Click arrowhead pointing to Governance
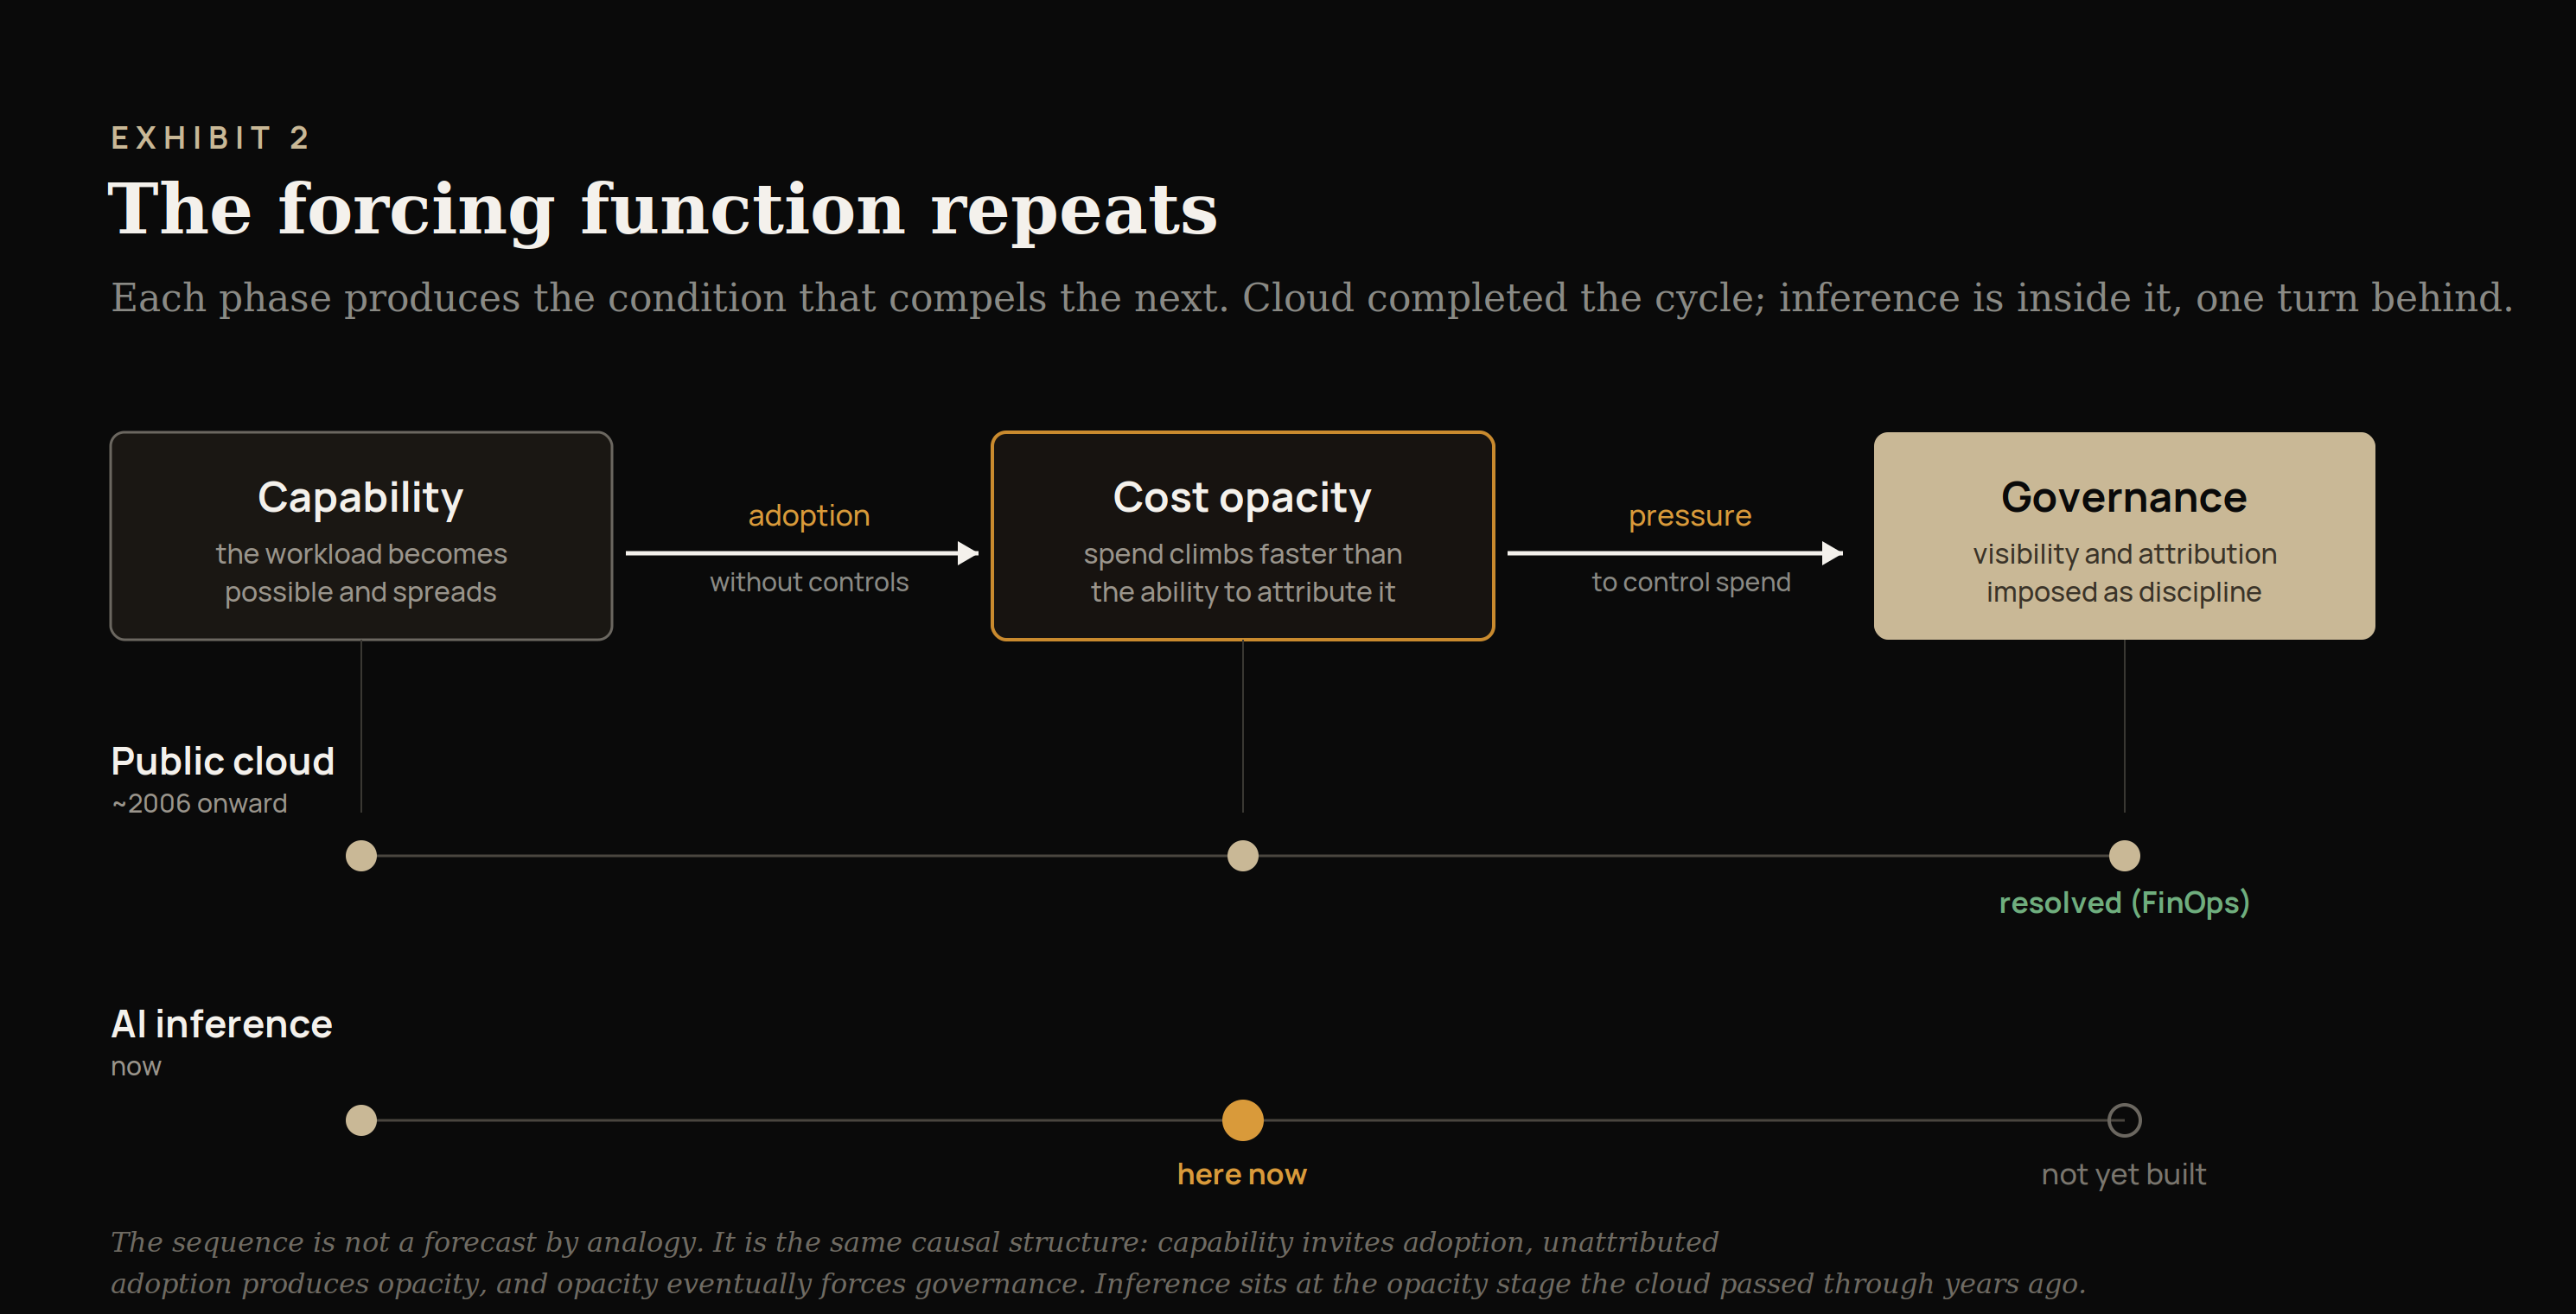This screenshot has width=2576, height=1314. point(1832,553)
